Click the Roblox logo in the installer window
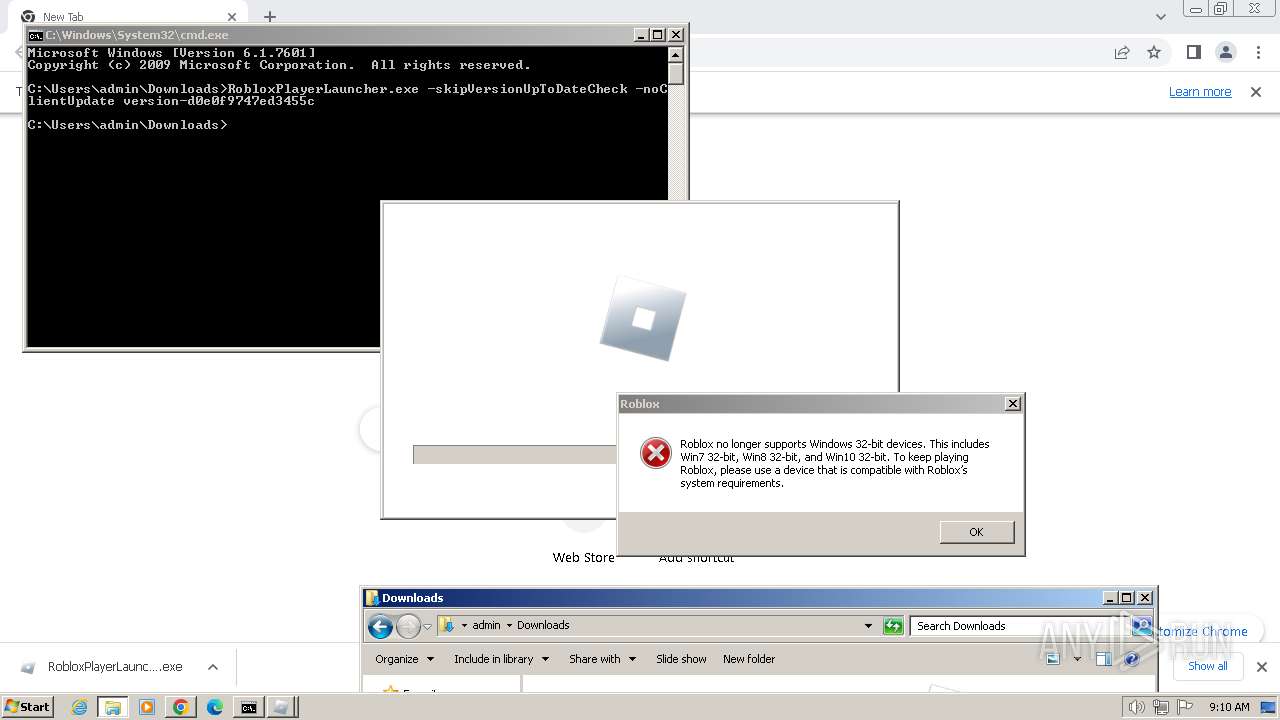The height and width of the screenshot is (720, 1280). [x=643, y=318]
